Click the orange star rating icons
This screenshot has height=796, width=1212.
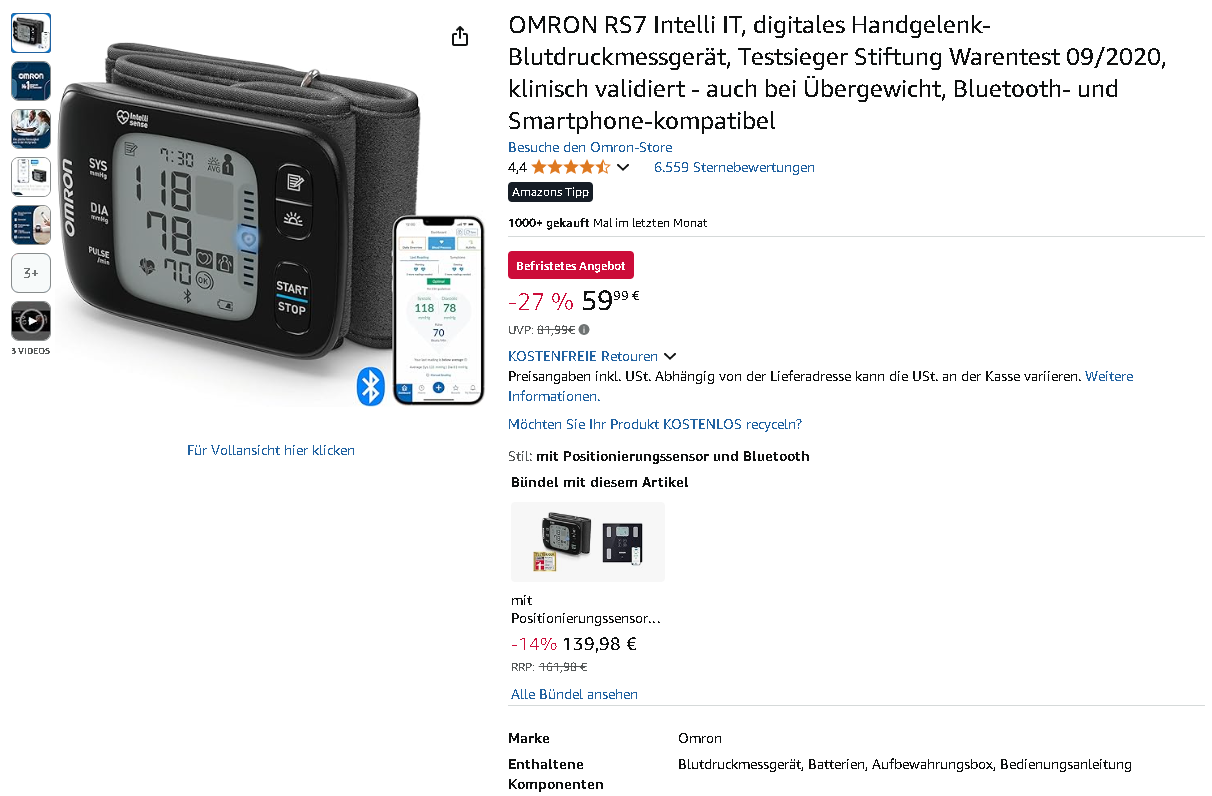pyautogui.click(x=570, y=167)
